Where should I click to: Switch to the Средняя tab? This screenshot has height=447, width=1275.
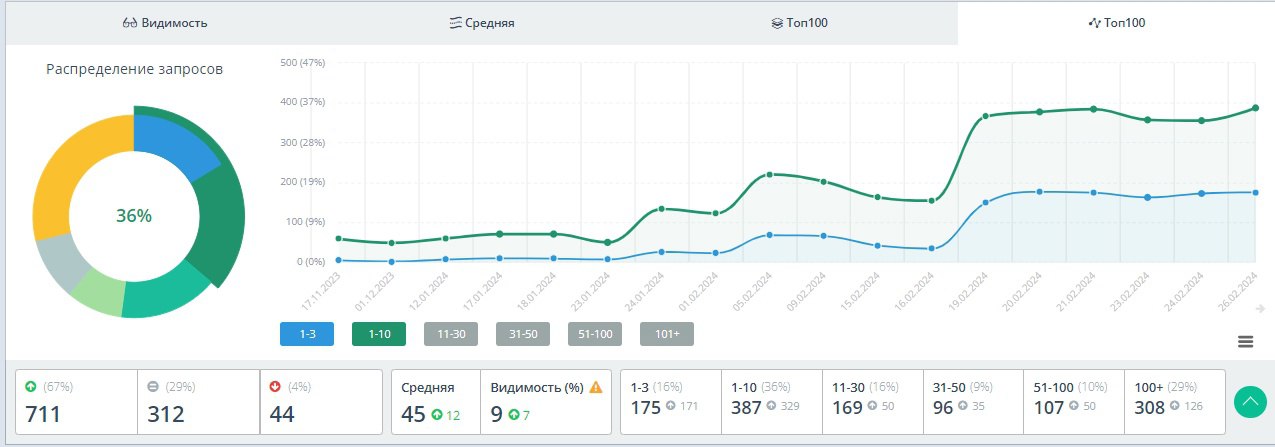(482, 22)
